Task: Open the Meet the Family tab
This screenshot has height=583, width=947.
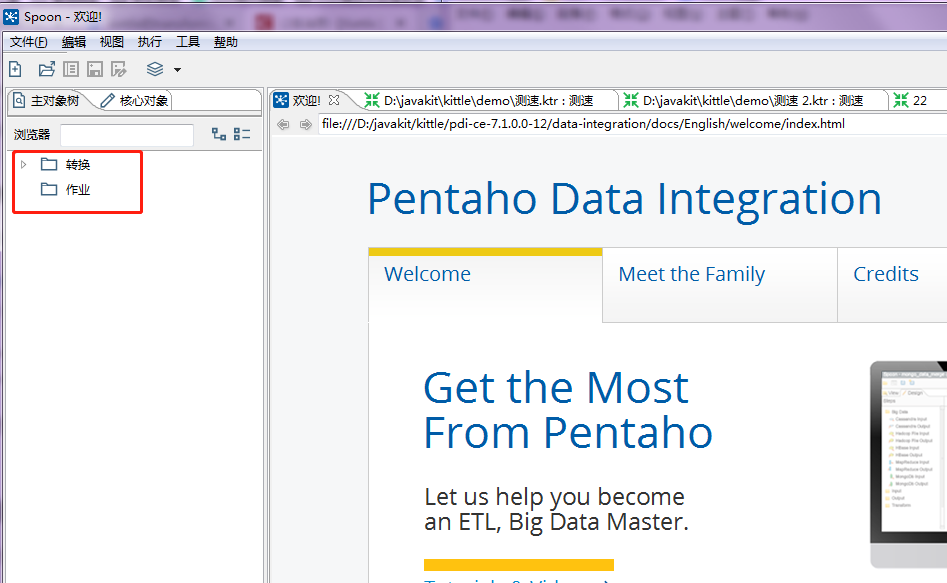Action: pos(720,285)
